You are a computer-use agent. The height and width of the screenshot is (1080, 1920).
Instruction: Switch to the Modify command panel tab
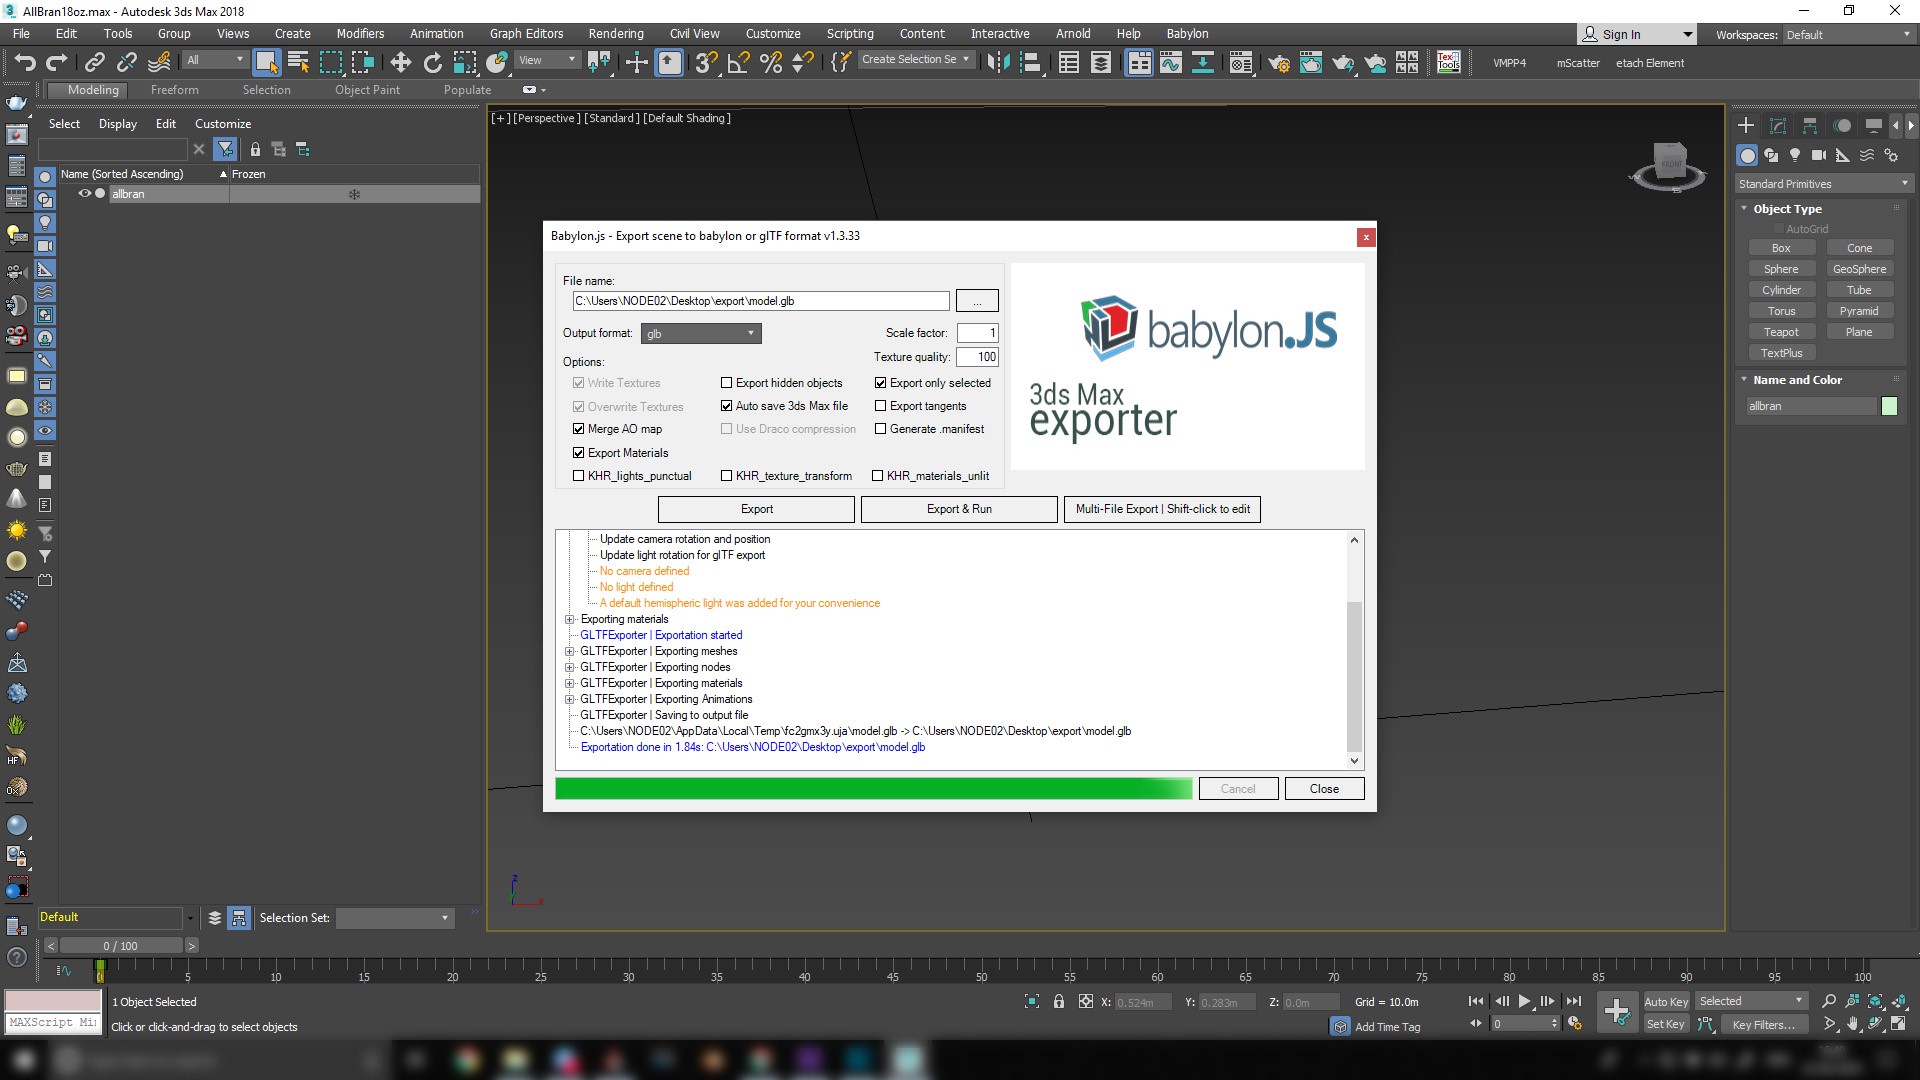(x=1777, y=126)
